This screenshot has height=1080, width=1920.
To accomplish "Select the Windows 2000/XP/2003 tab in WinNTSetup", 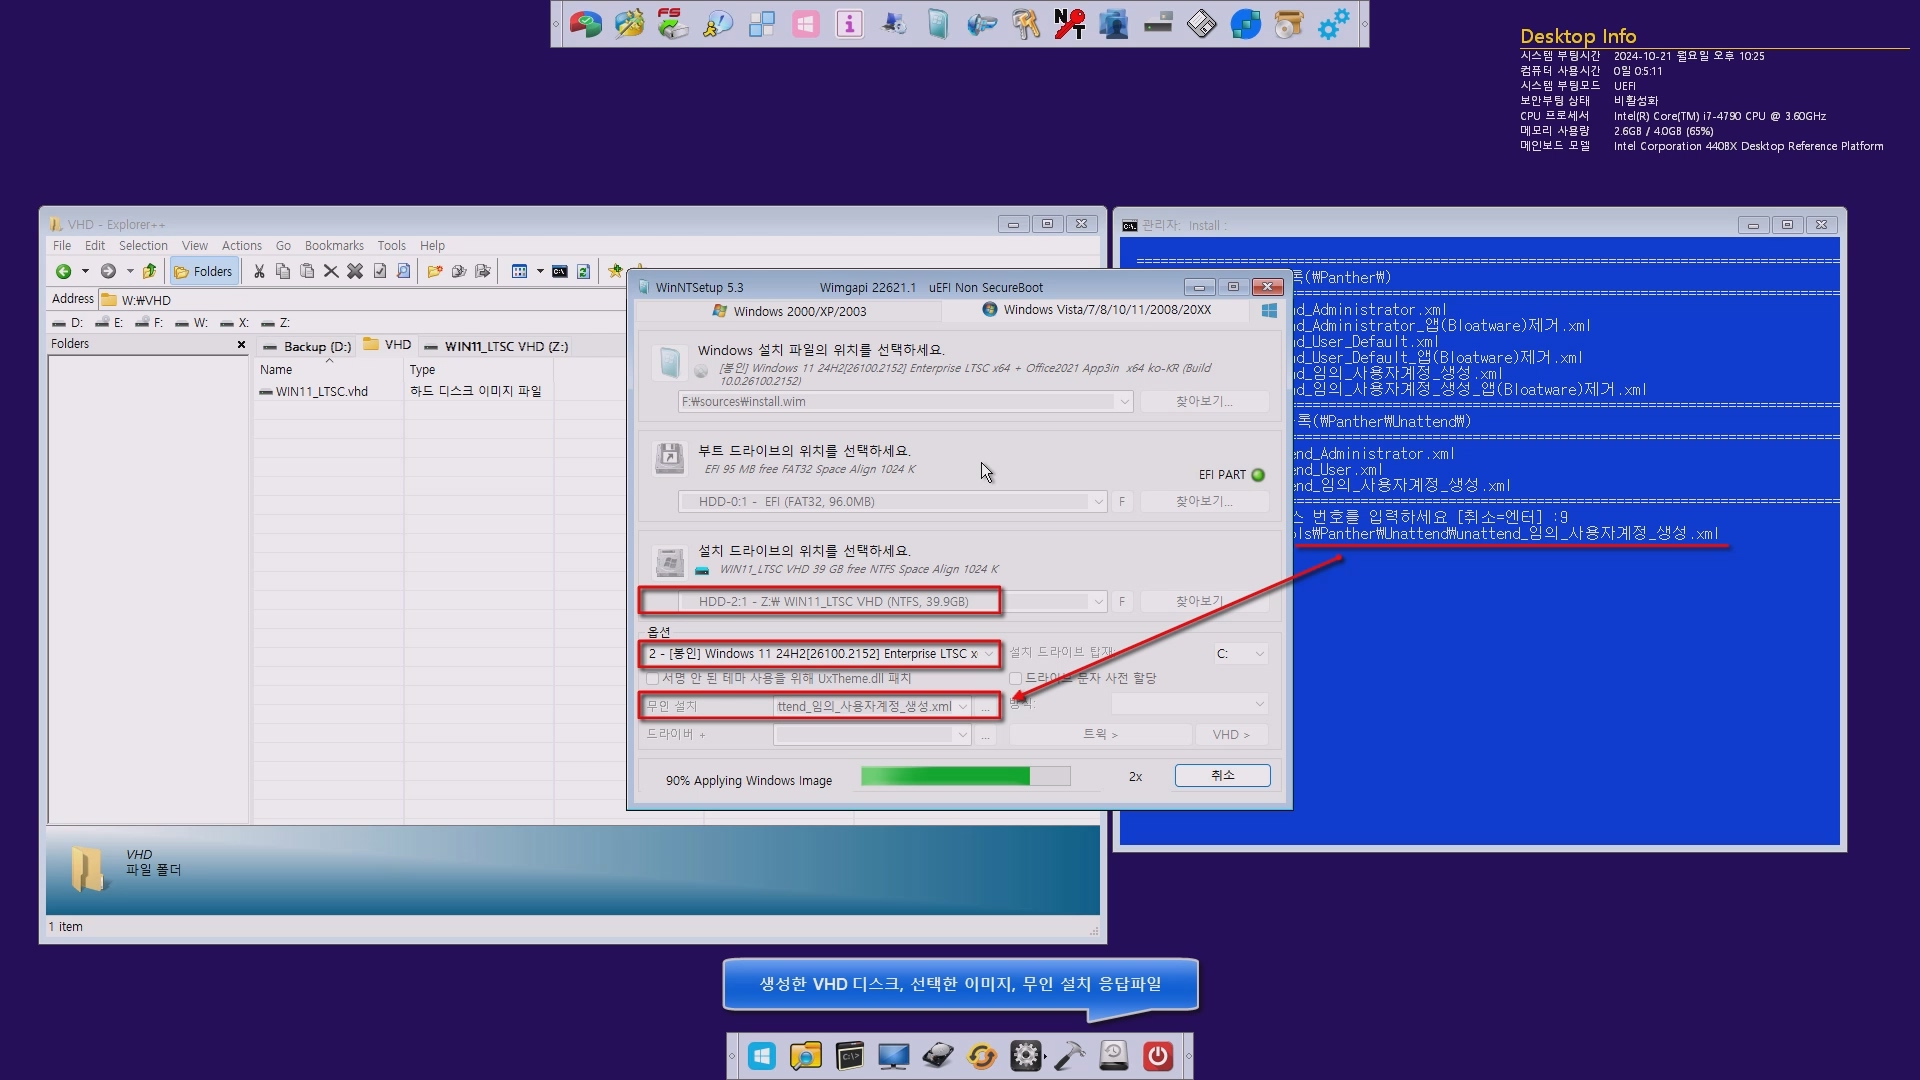I will pyautogui.click(x=790, y=311).
